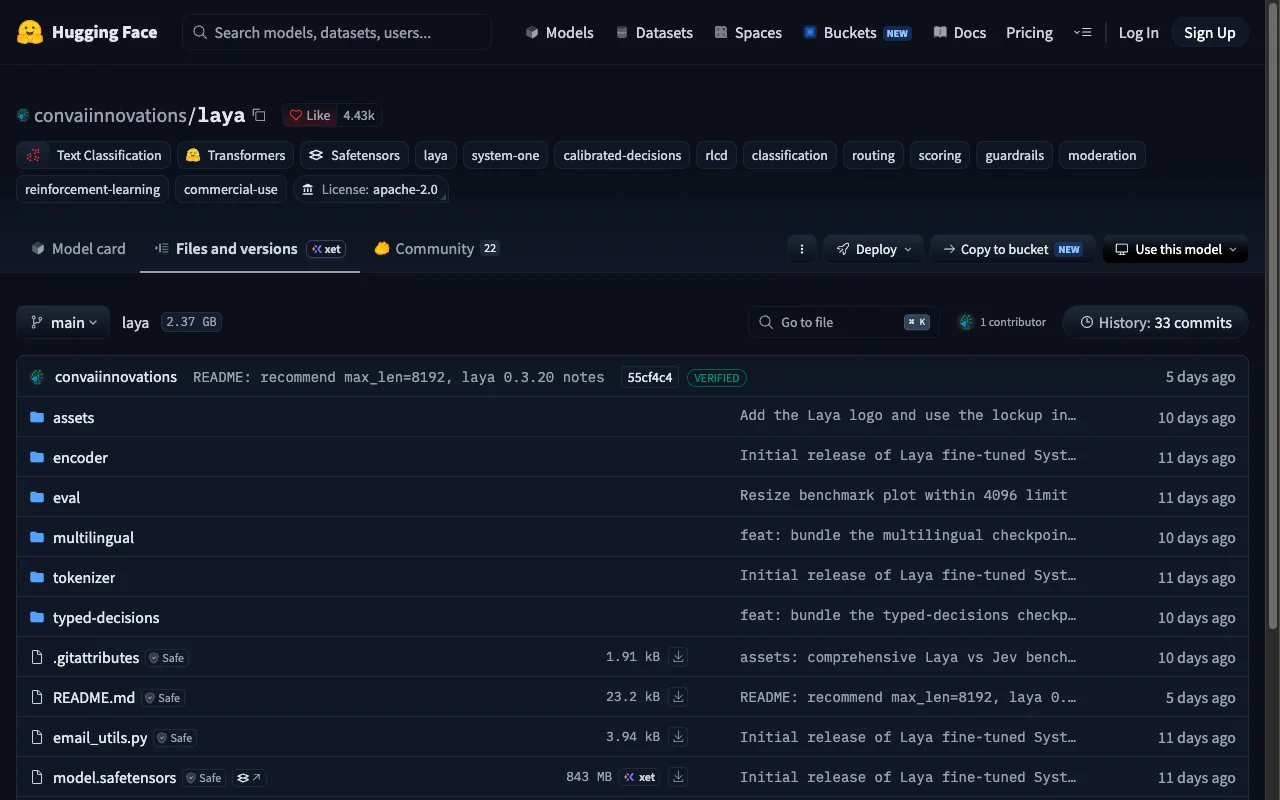Expand the Use this model dropdown

click(x=1175, y=249)
